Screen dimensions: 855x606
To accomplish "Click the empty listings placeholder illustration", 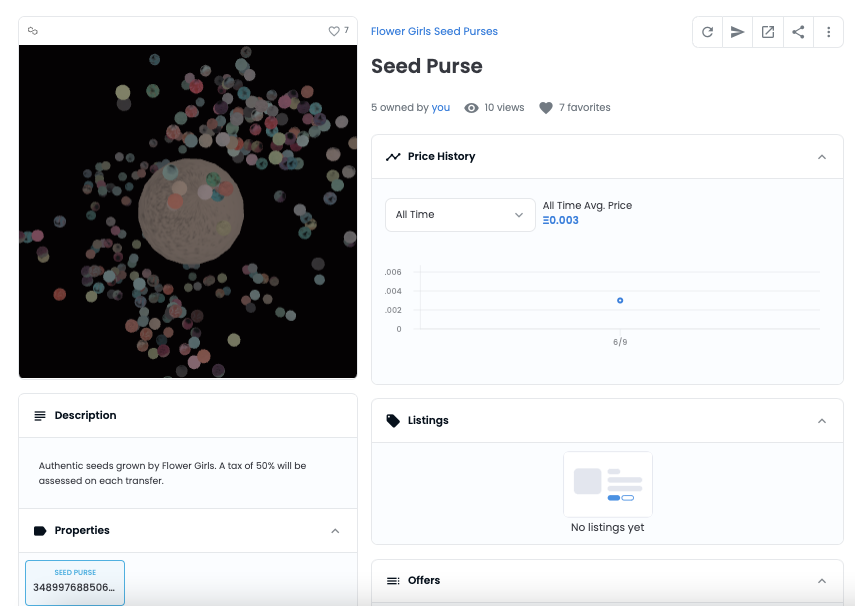I will (x=608, y=484).
